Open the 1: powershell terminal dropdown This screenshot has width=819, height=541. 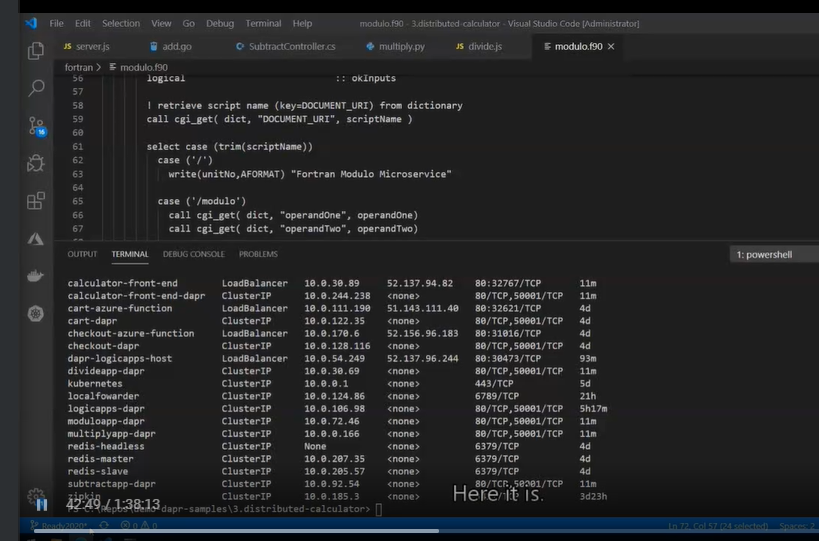774,255
